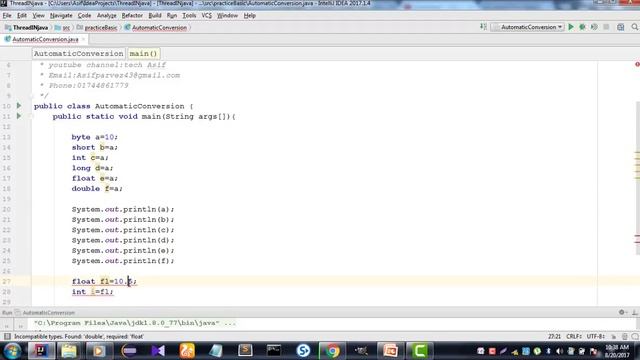Open the Window menu

[227, 16]
